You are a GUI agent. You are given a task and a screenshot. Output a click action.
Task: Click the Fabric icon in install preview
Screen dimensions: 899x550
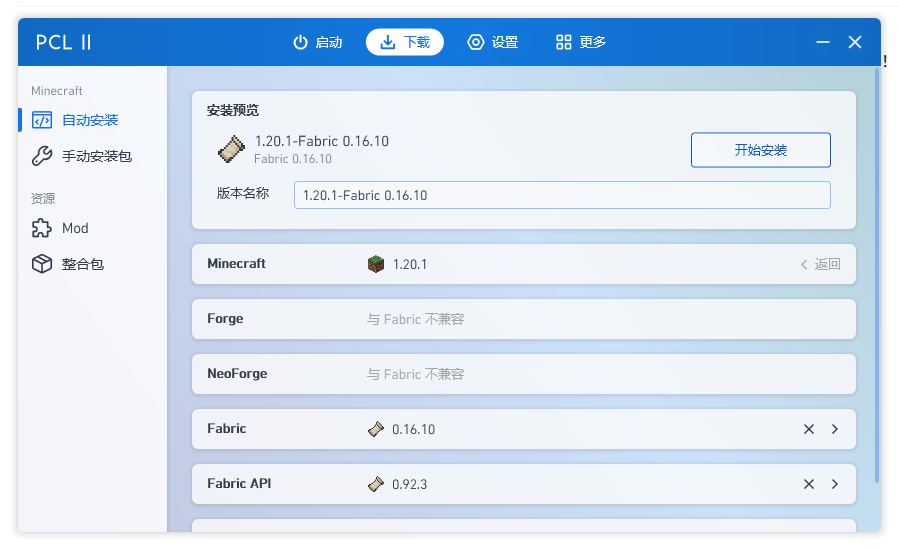point(232,149)
